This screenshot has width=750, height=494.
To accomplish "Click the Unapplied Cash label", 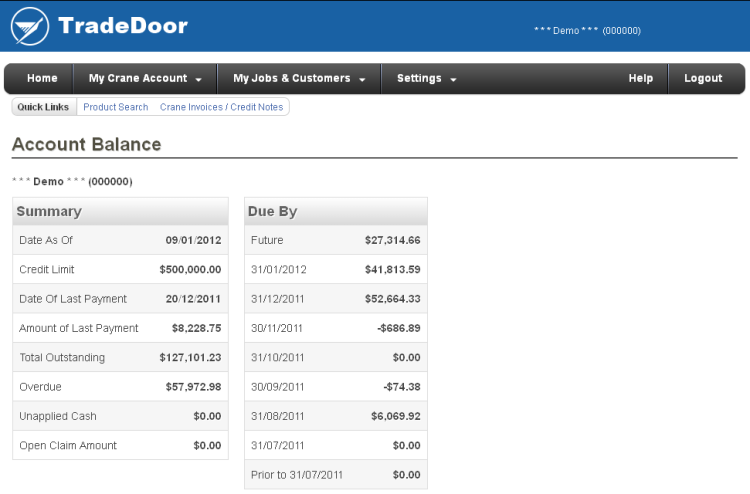I will click(58, 416).
